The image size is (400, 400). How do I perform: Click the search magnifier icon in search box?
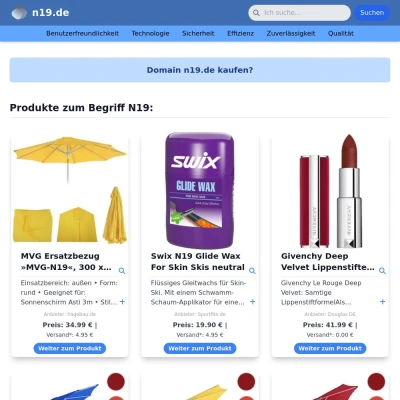pyautogui.click(x=256, y=13)
